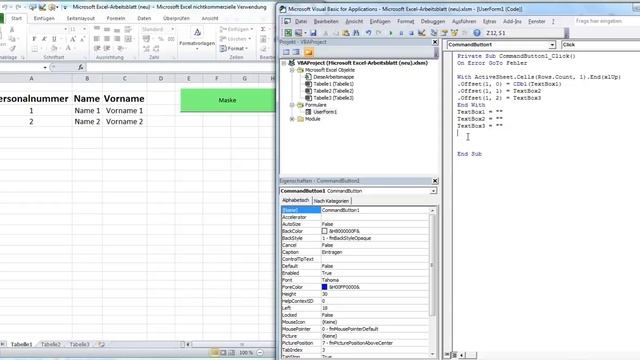This screenshot has width=640, height=360.
Task: Open the Bearbeiten menu in VBA editor
Action: (x=326, y=21)
